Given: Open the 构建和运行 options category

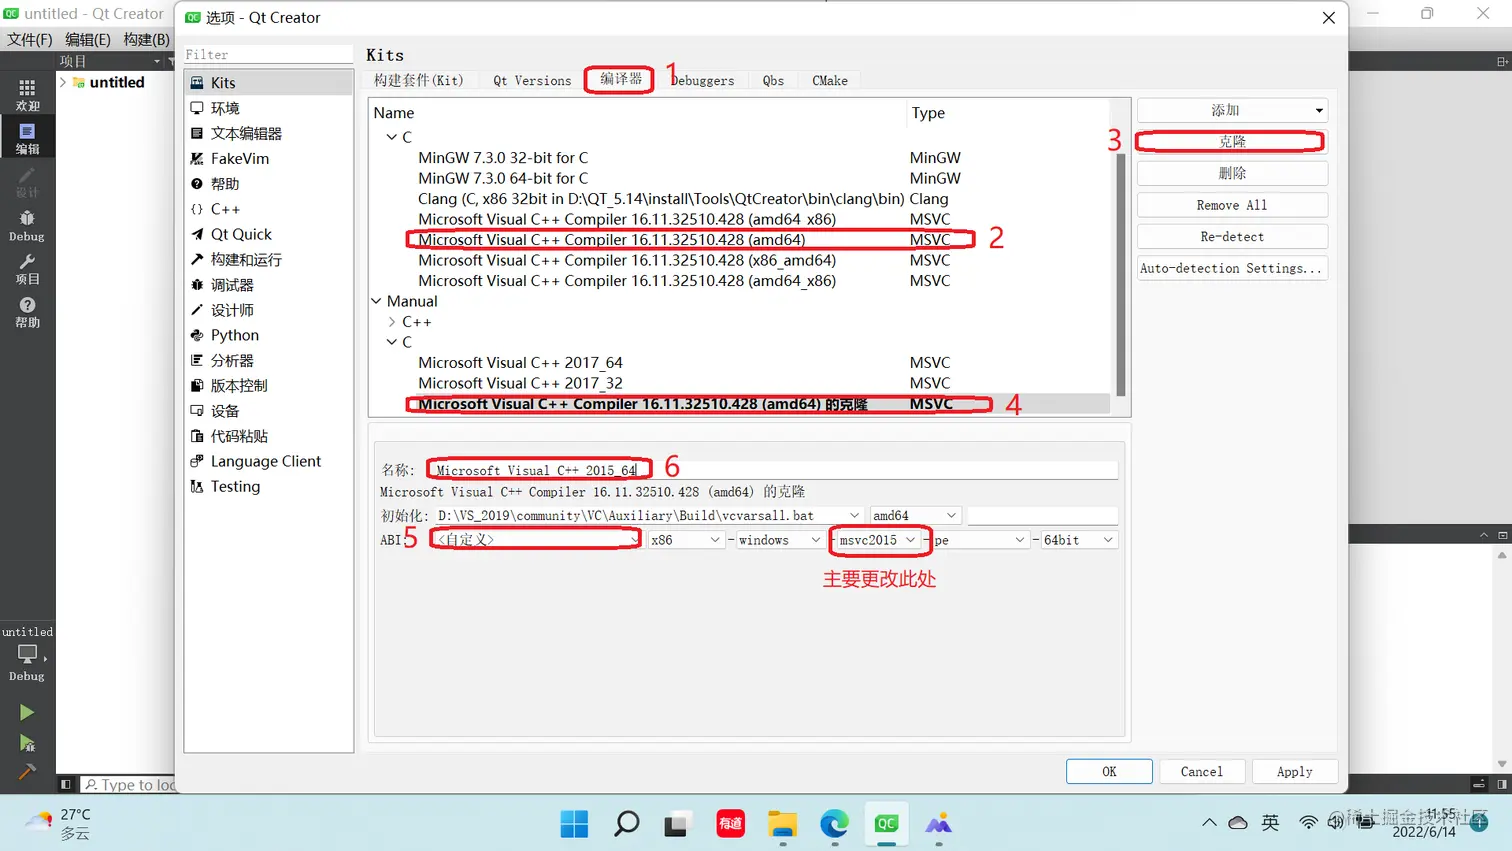Looking at the screenshot, I should (x=269, y=259).
